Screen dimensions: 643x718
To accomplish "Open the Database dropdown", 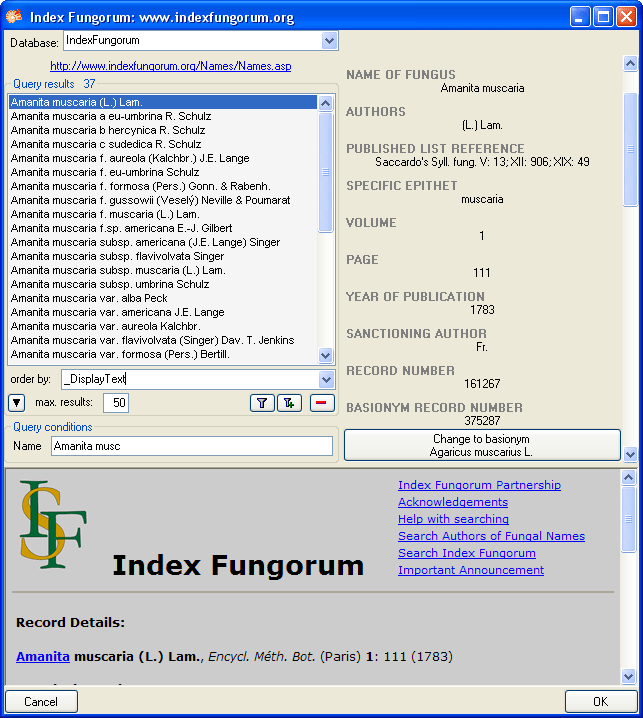I will coord(329,41).
